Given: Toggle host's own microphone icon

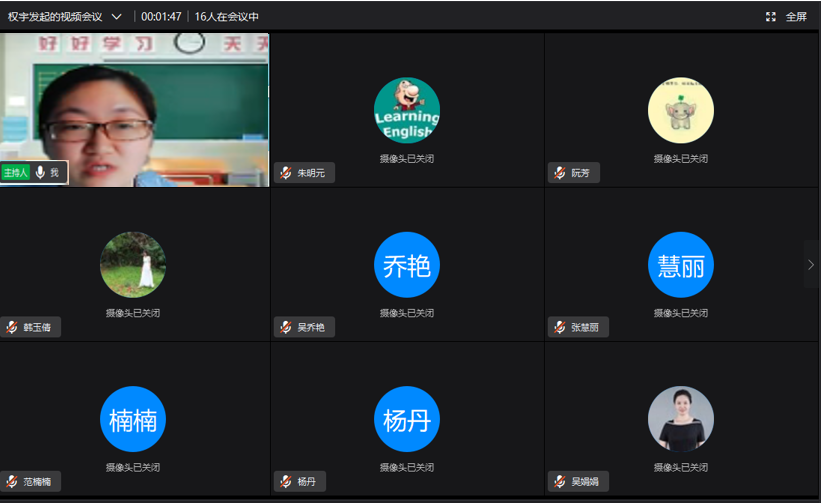Looking at the screenshot, I should click(x=40, y=173).
